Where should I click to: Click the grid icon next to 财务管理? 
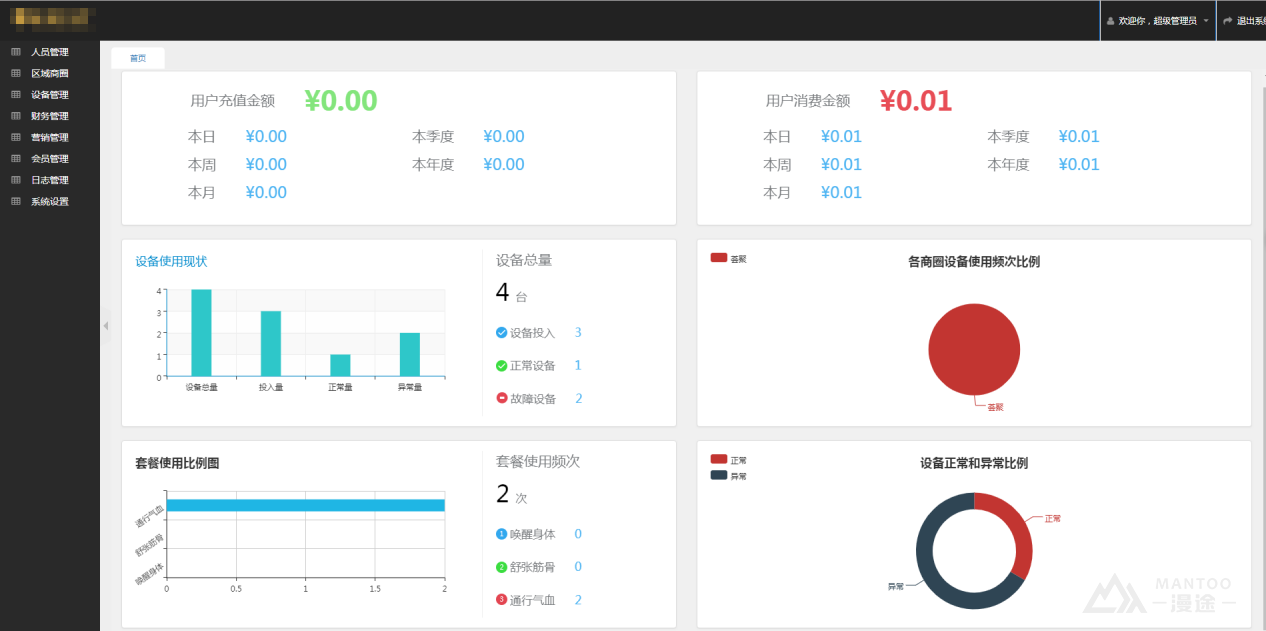pos(15,116)
